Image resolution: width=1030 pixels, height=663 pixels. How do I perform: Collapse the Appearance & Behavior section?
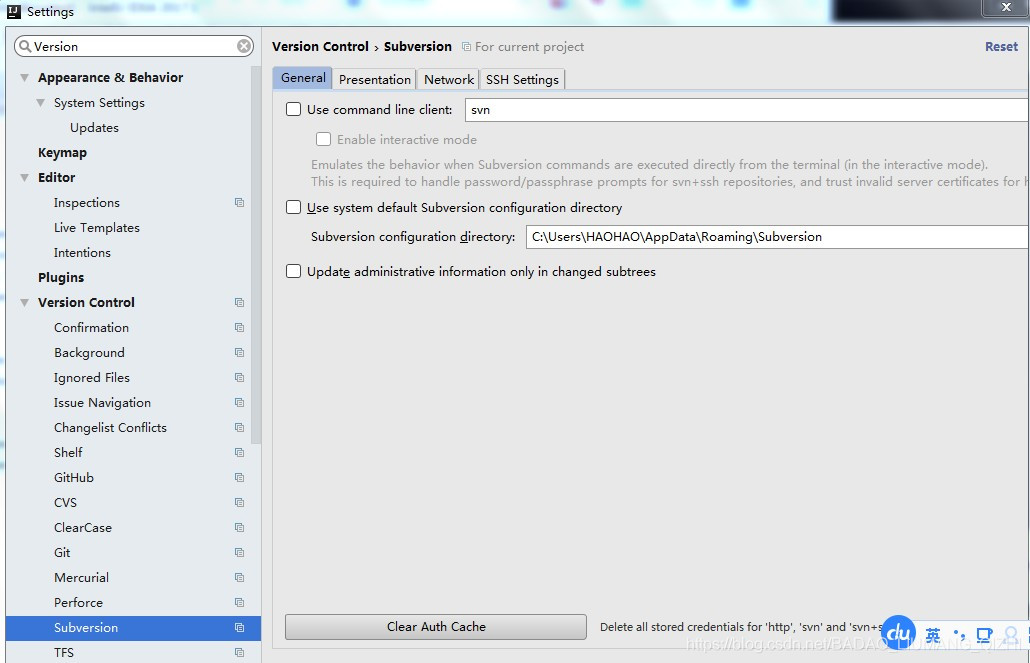point(22,77)
